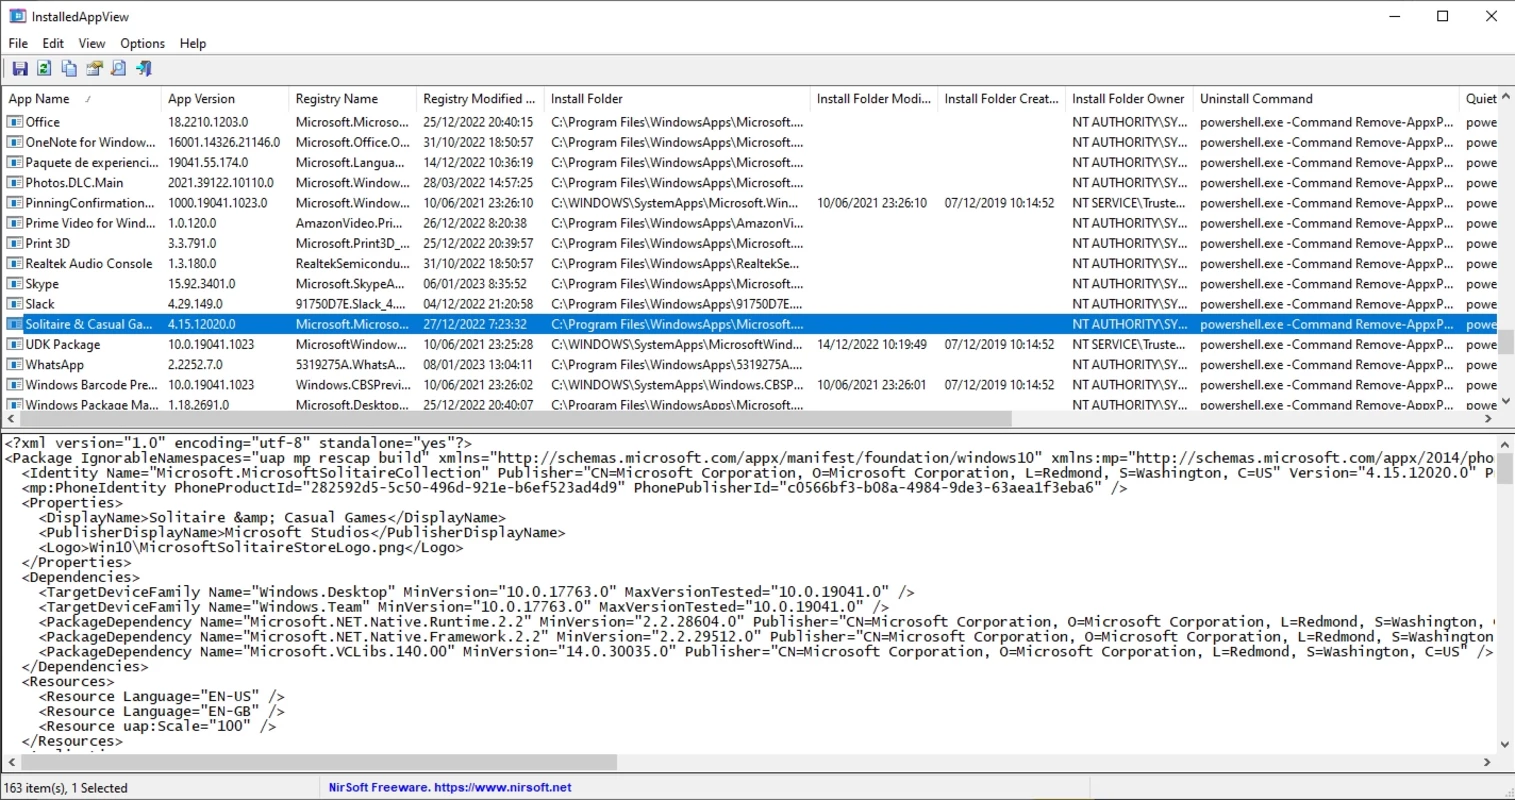
Task: Click the Save Selected Items toolbar icon
Action: coord(20,68)
